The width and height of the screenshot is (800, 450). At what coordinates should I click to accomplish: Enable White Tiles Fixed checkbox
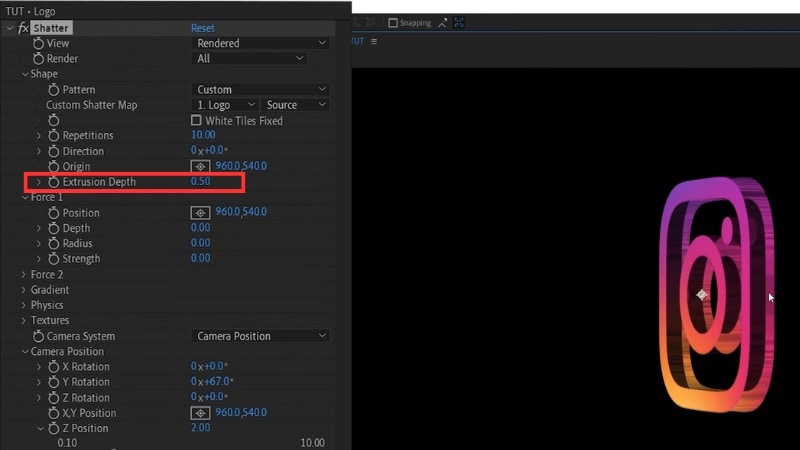pos(196,120)
